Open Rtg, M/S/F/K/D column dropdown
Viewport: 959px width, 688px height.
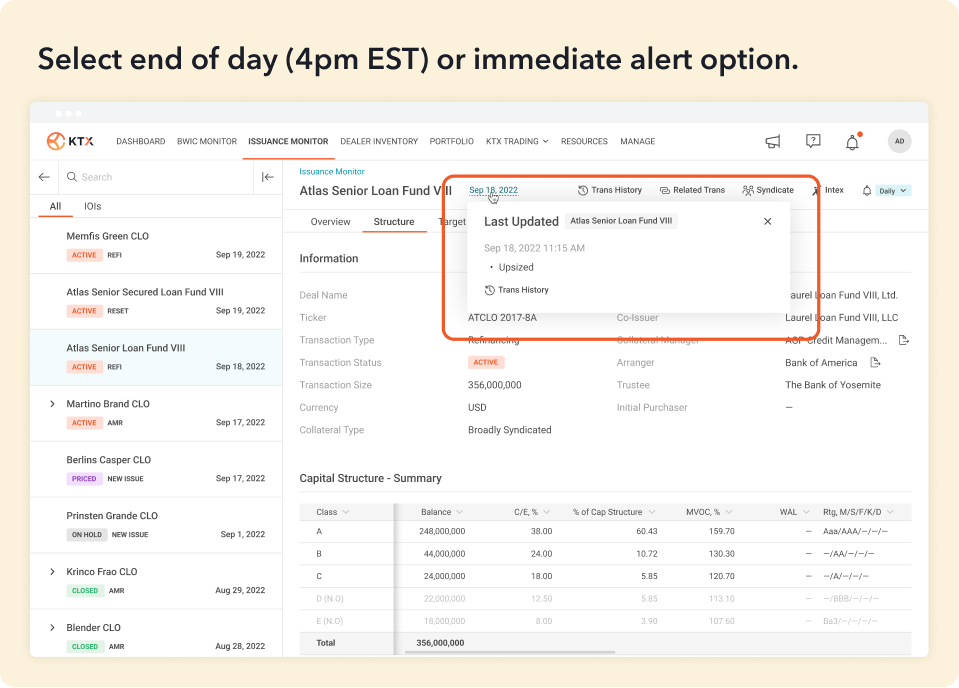click(890, 512)
